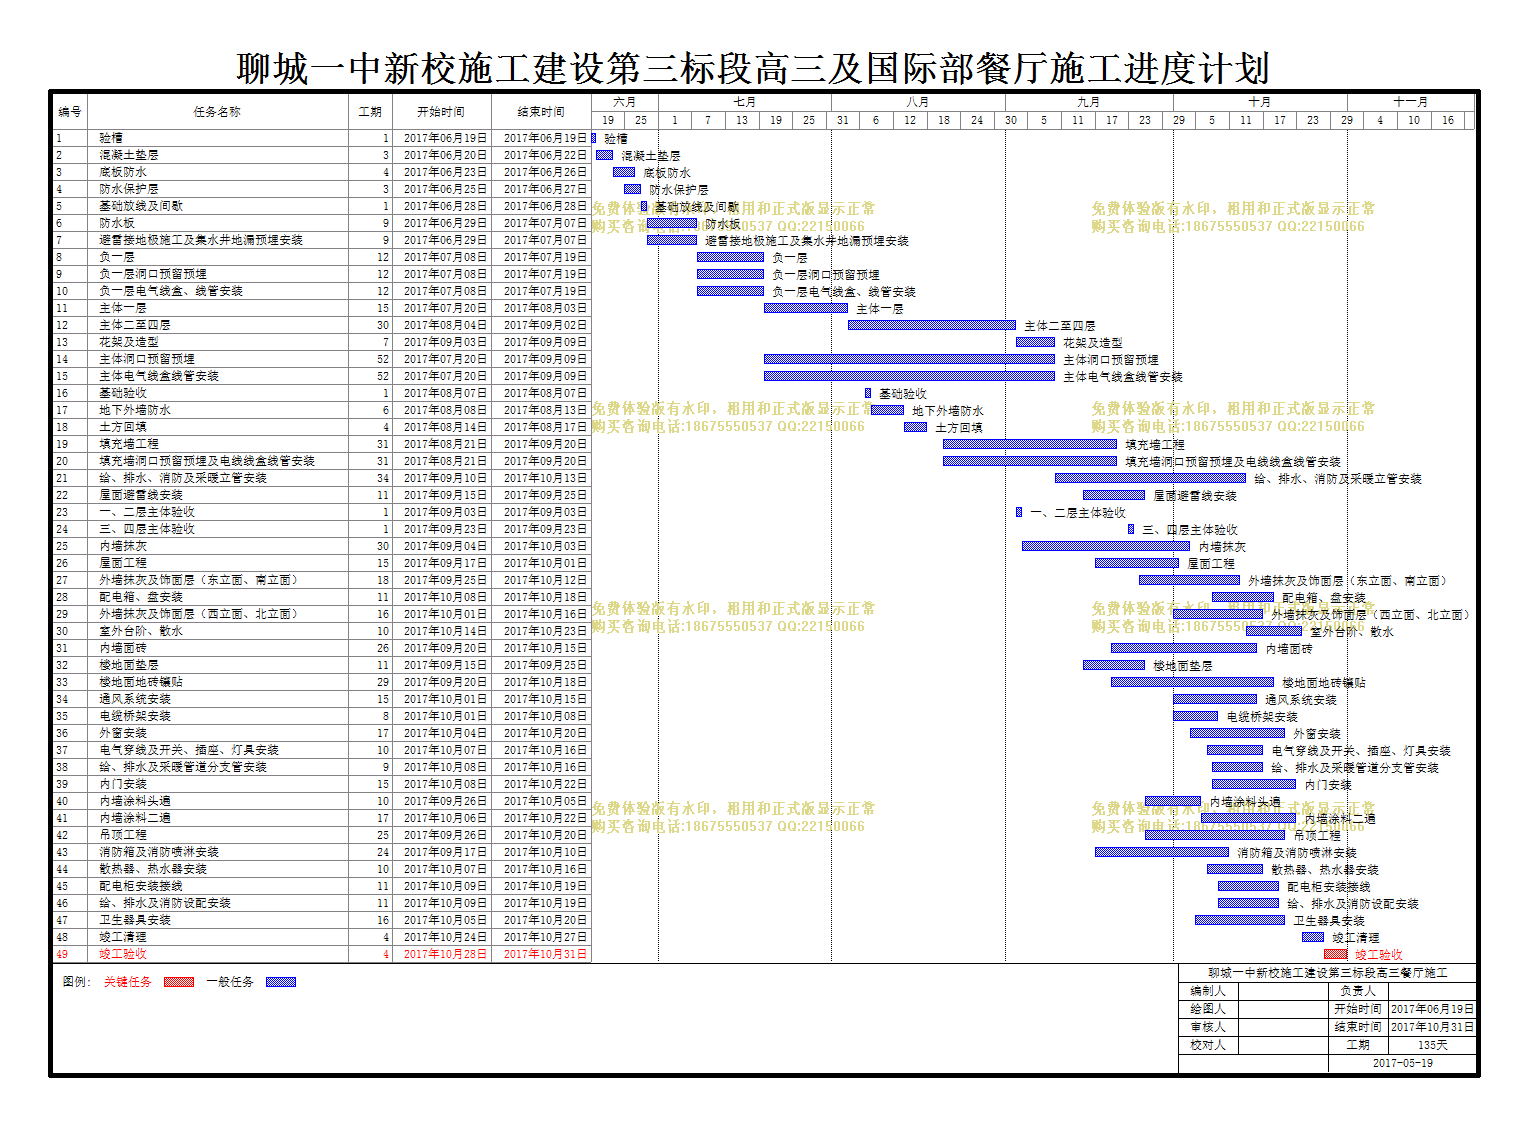The height and width of the screenshot is (1124, 1527).
Task: Click the 负责人 cell in title block
Action: point(1358,991)
